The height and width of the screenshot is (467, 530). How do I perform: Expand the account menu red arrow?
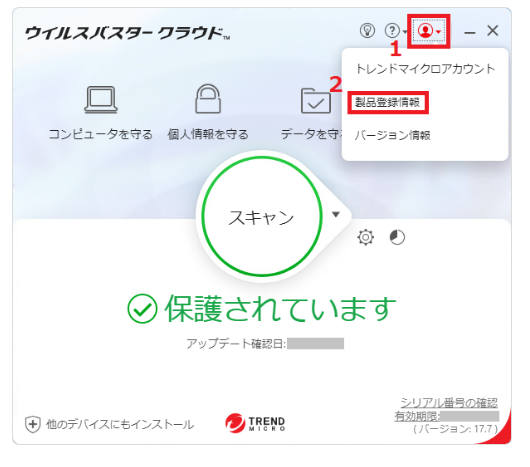pos(438,32)
